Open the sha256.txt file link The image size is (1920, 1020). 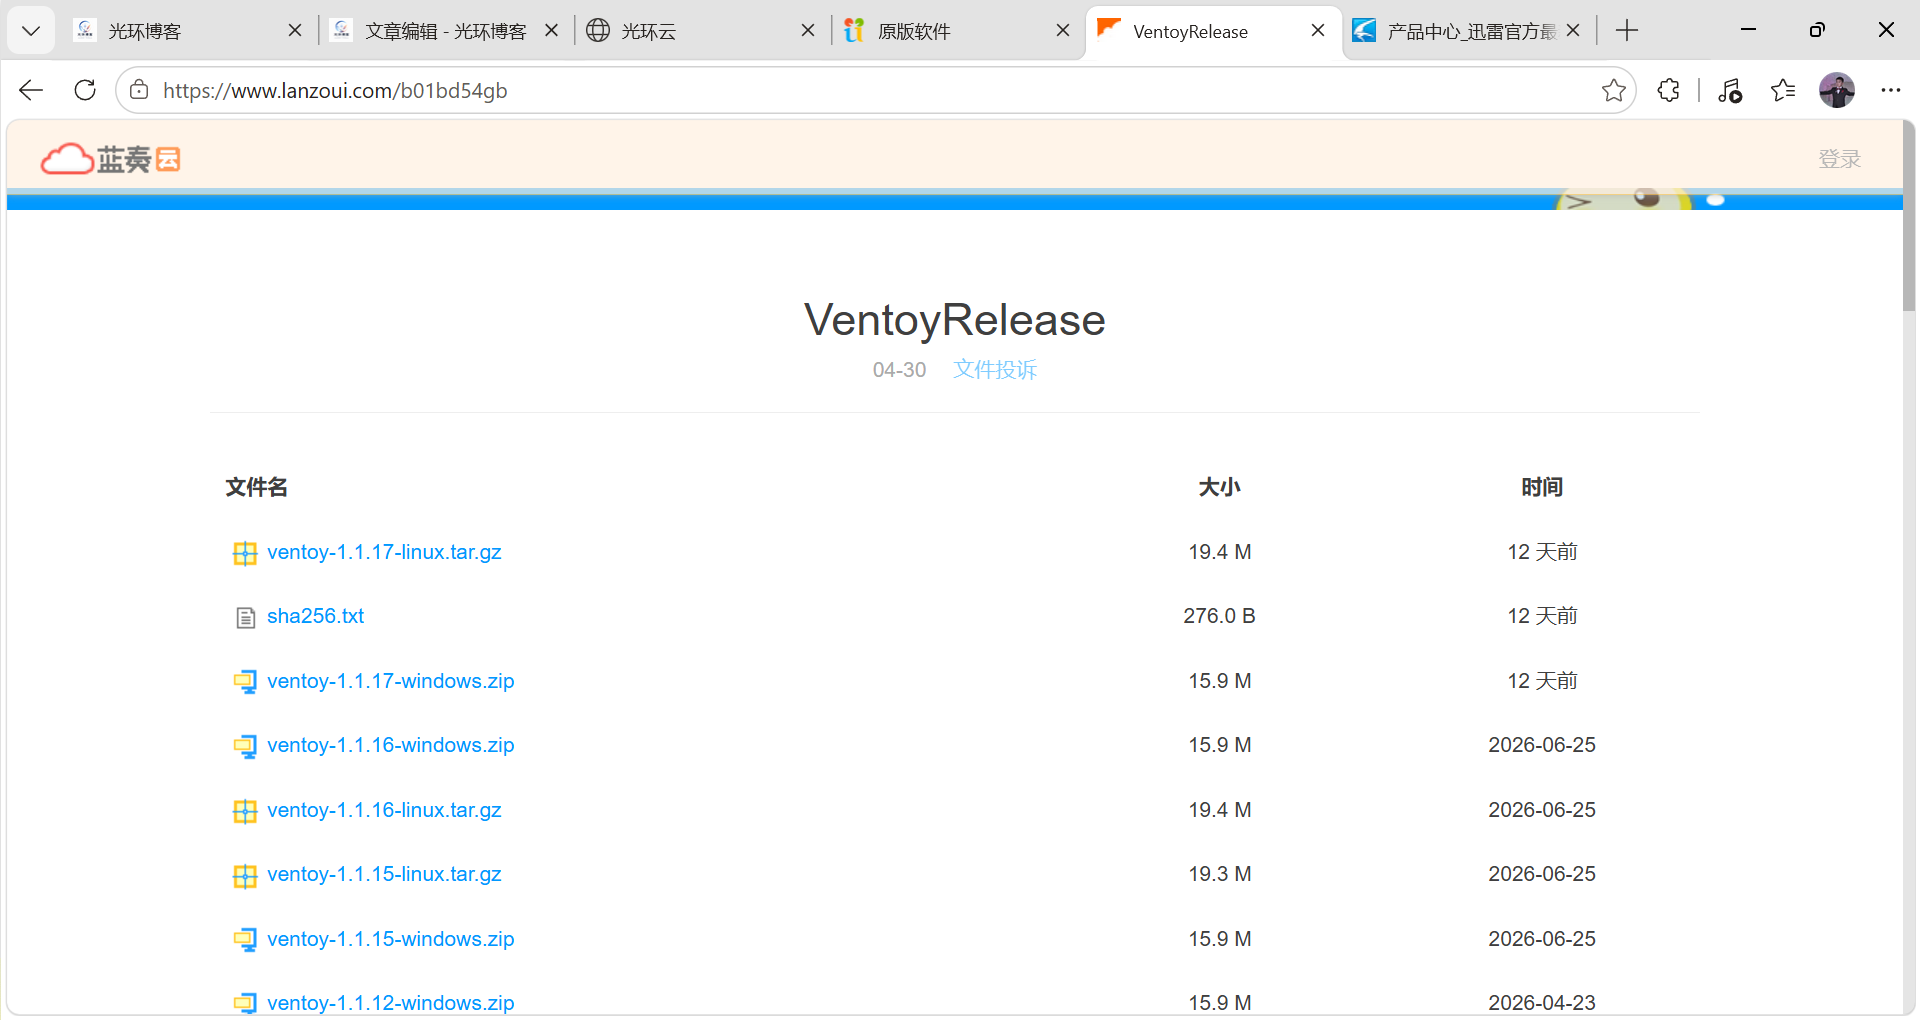click(x=315, y=616)
